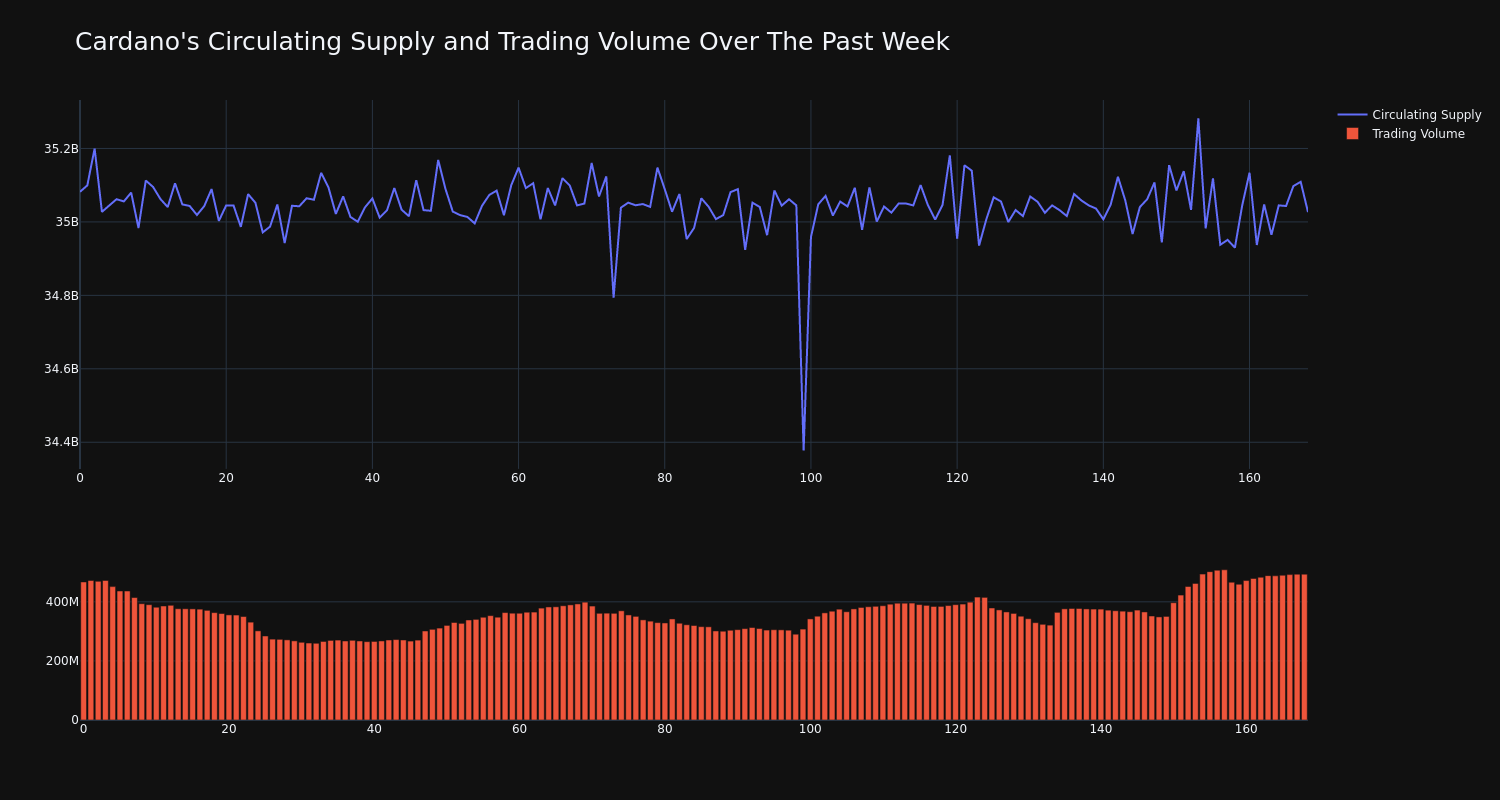This screenshot has width=1500, height=800.
Task: Click the x-axis label 160 on volume chart
Action: tap(1246, 729)
